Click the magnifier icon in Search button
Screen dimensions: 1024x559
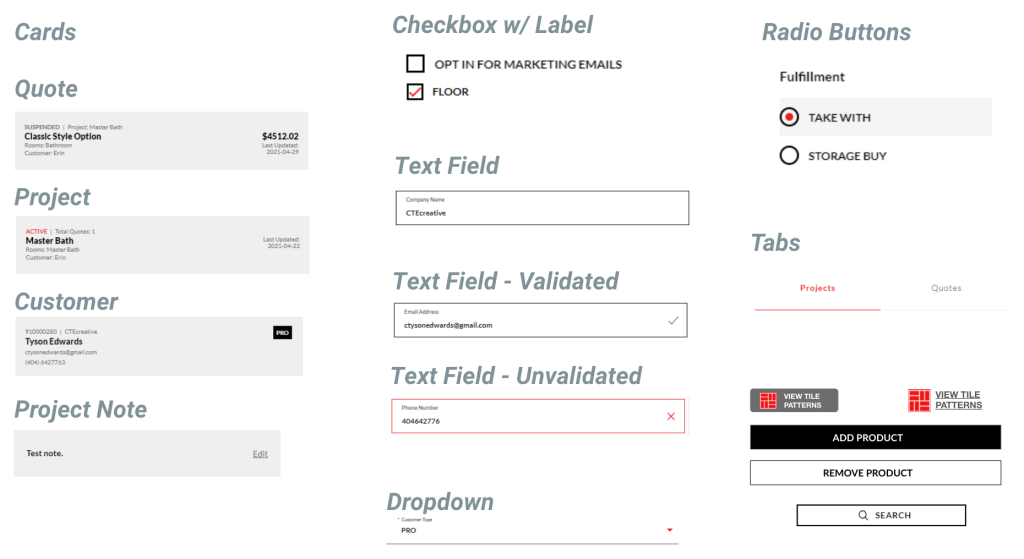pos(863,515)
